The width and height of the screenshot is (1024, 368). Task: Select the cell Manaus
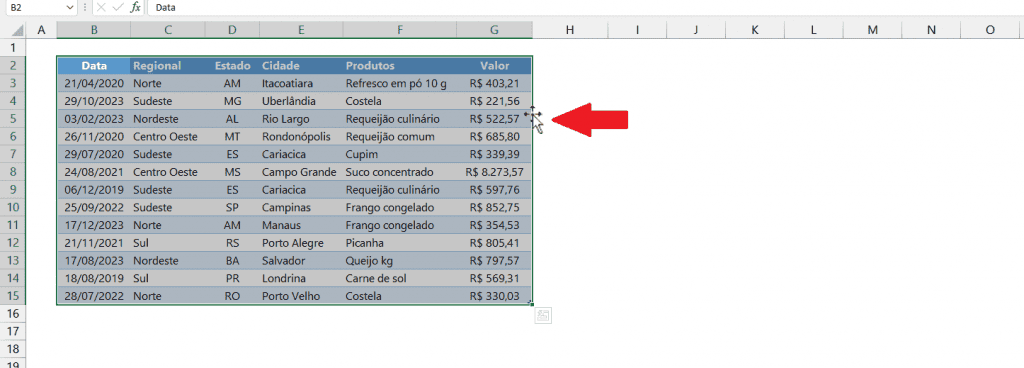coord(300,225)
